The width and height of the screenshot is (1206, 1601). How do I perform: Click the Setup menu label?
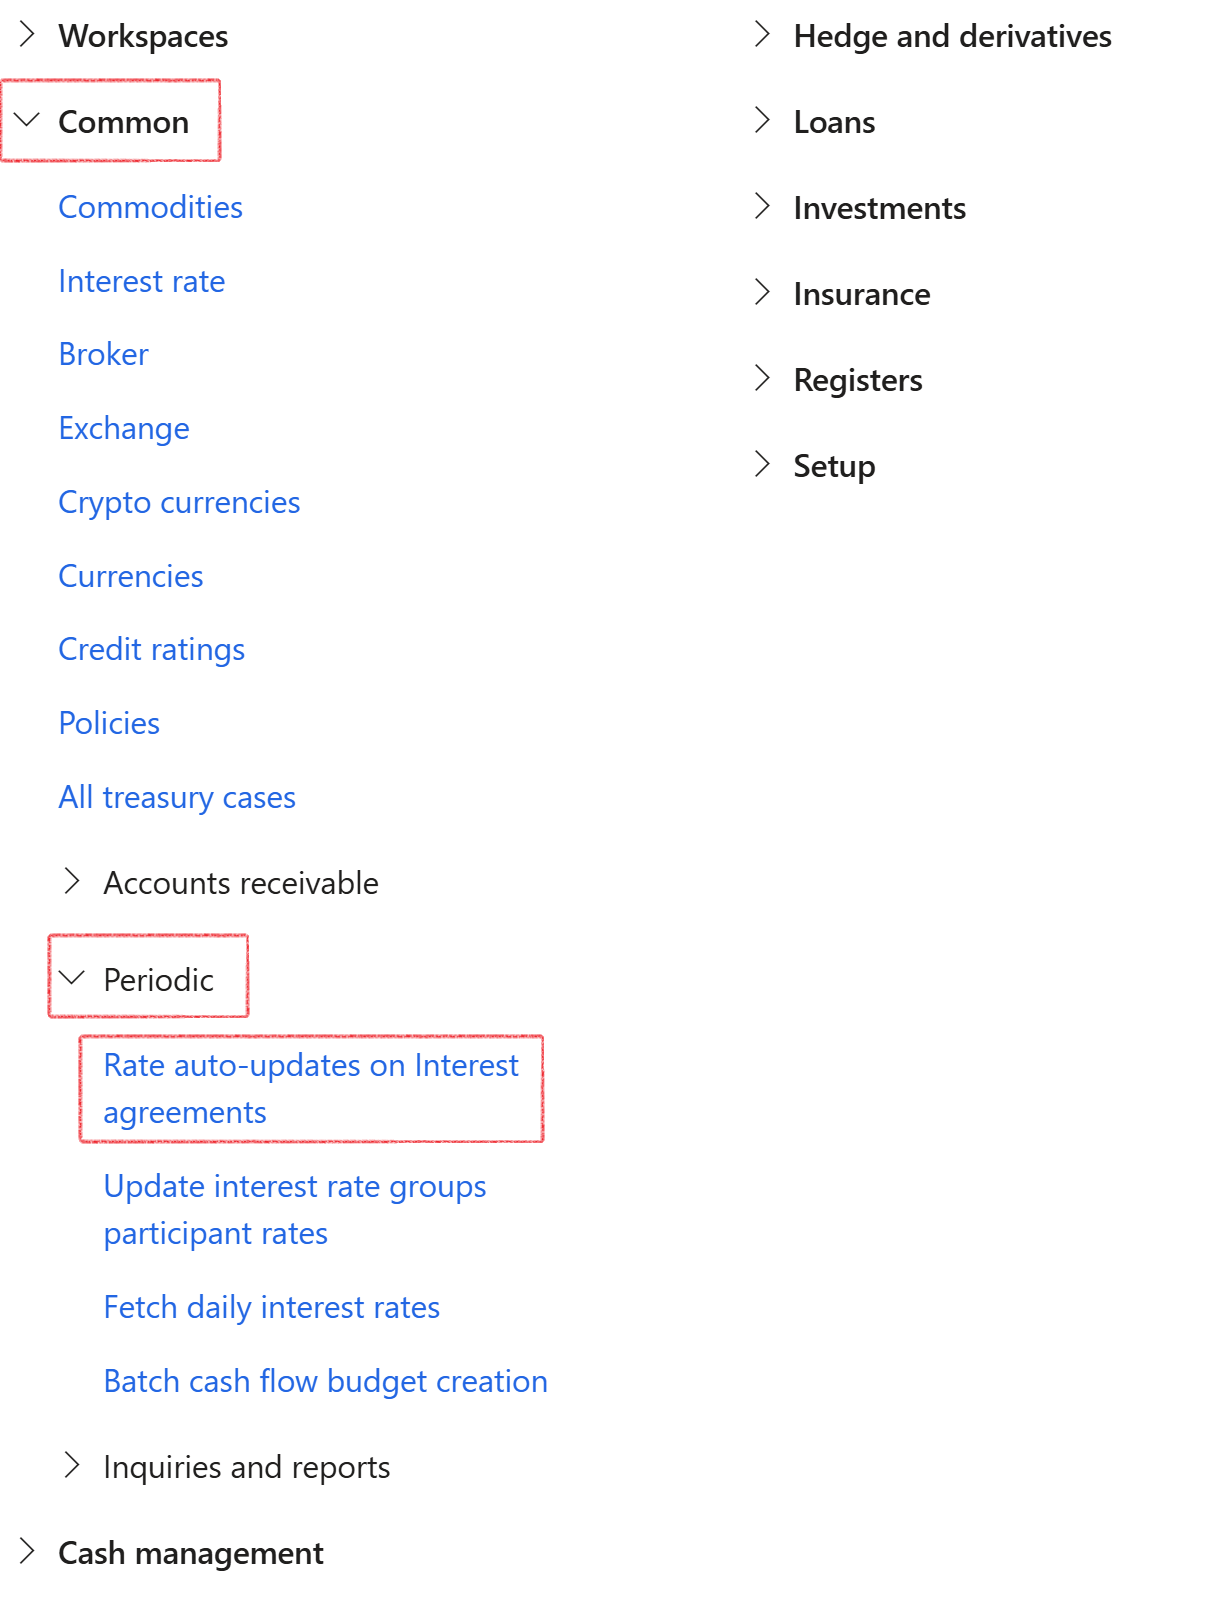834,466
